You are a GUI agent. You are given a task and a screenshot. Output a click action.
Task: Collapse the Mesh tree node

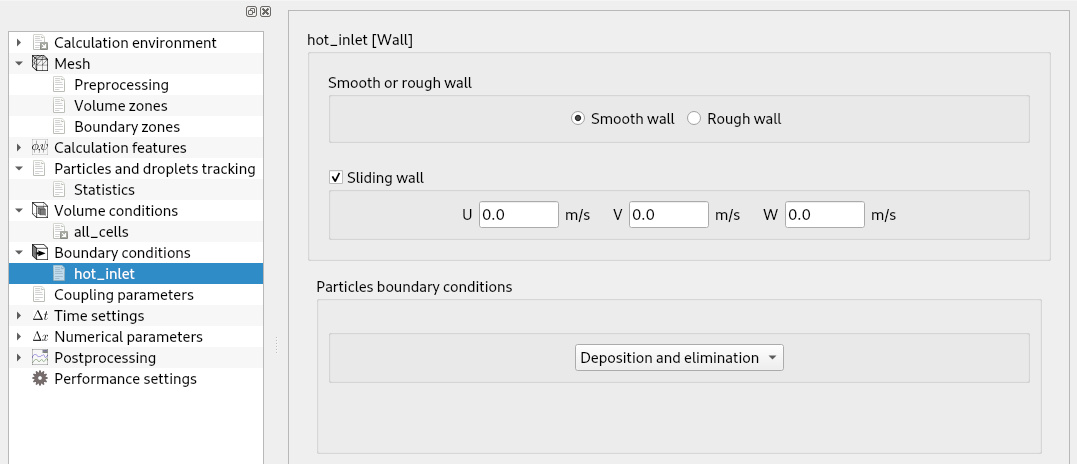[19, 64]
